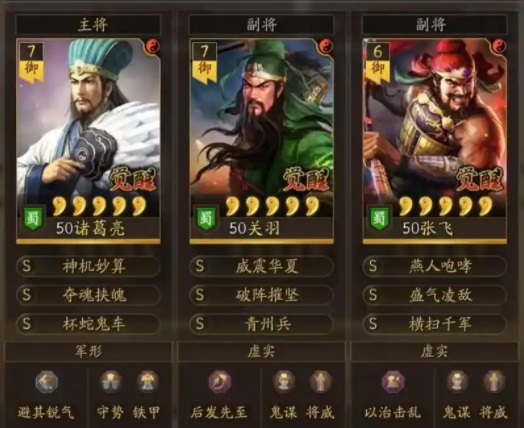Select 鬼谋 icon under 关羽
Viewport: 524px width, 428px height.
click(x=284, y=382)
